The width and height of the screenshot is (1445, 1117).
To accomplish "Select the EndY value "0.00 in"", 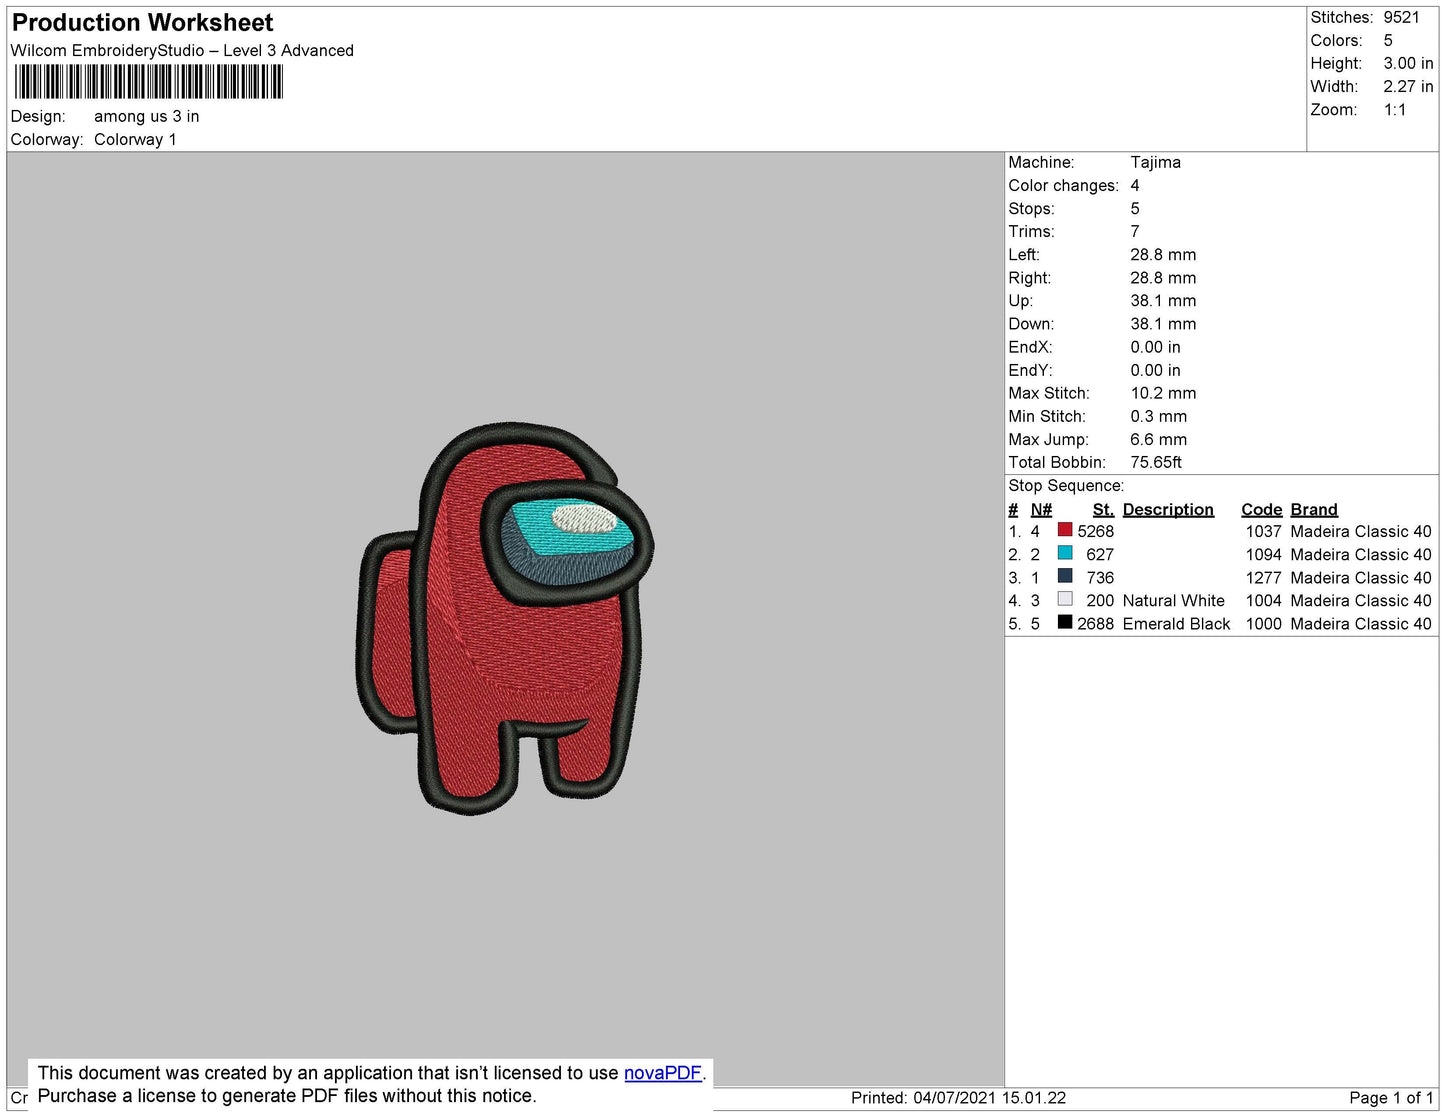I will click(x=1156, y=370).
